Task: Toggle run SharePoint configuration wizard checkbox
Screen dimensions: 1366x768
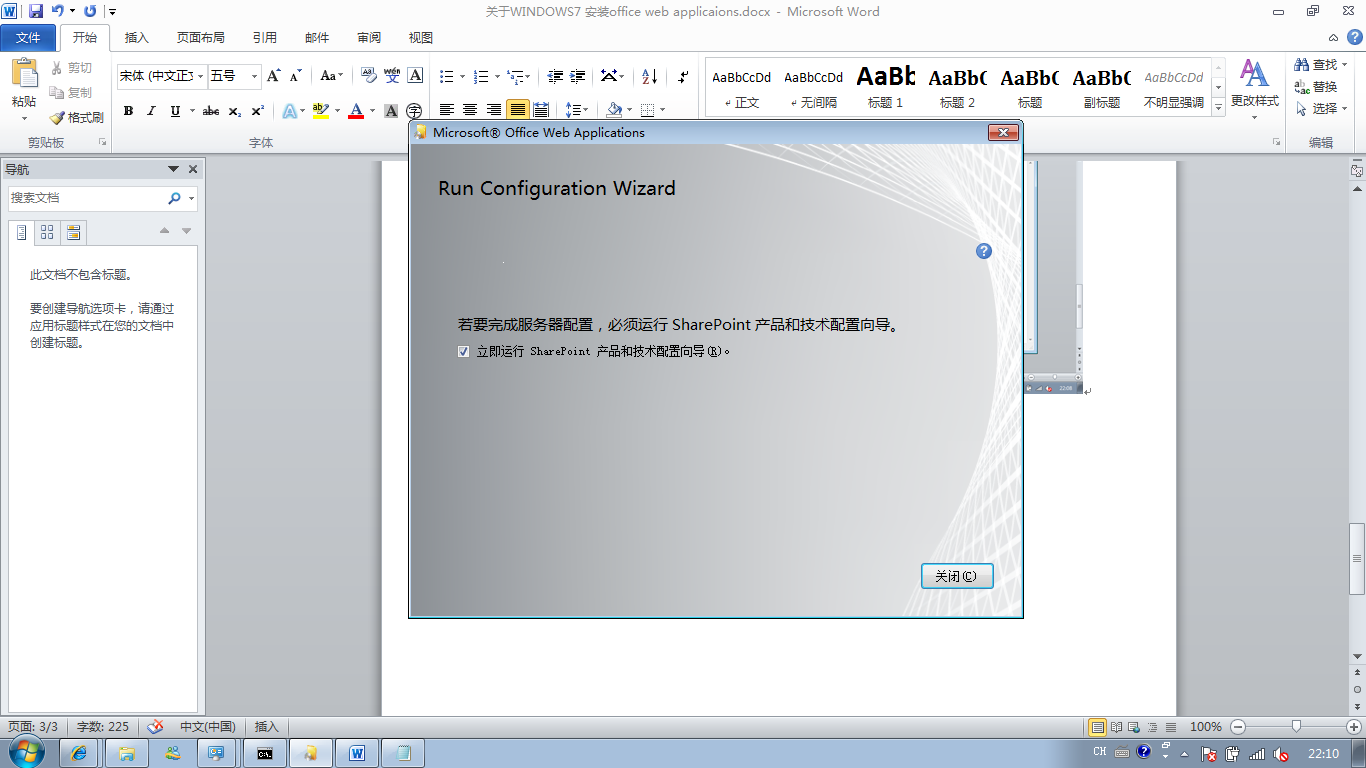Action: [x=463, y=351]
